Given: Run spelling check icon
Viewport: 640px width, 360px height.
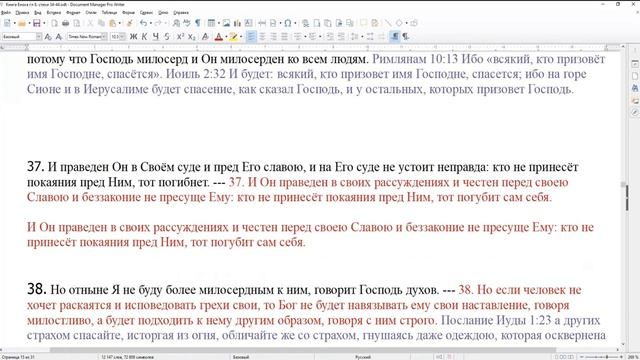Looking at the screenshot, I should coord(187,23).
